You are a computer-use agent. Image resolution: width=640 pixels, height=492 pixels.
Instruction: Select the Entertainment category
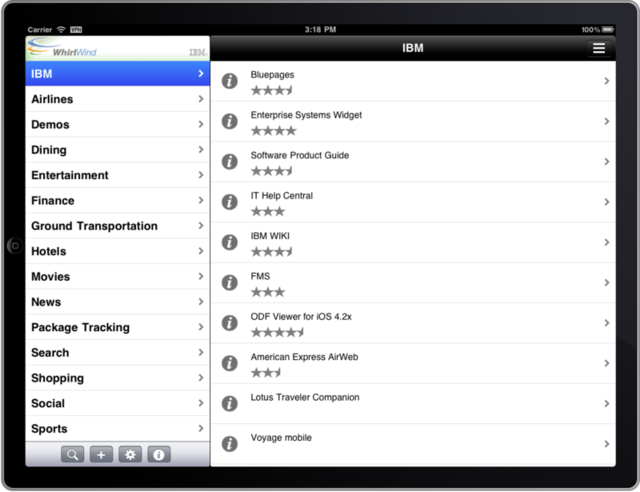click(118, 175)
